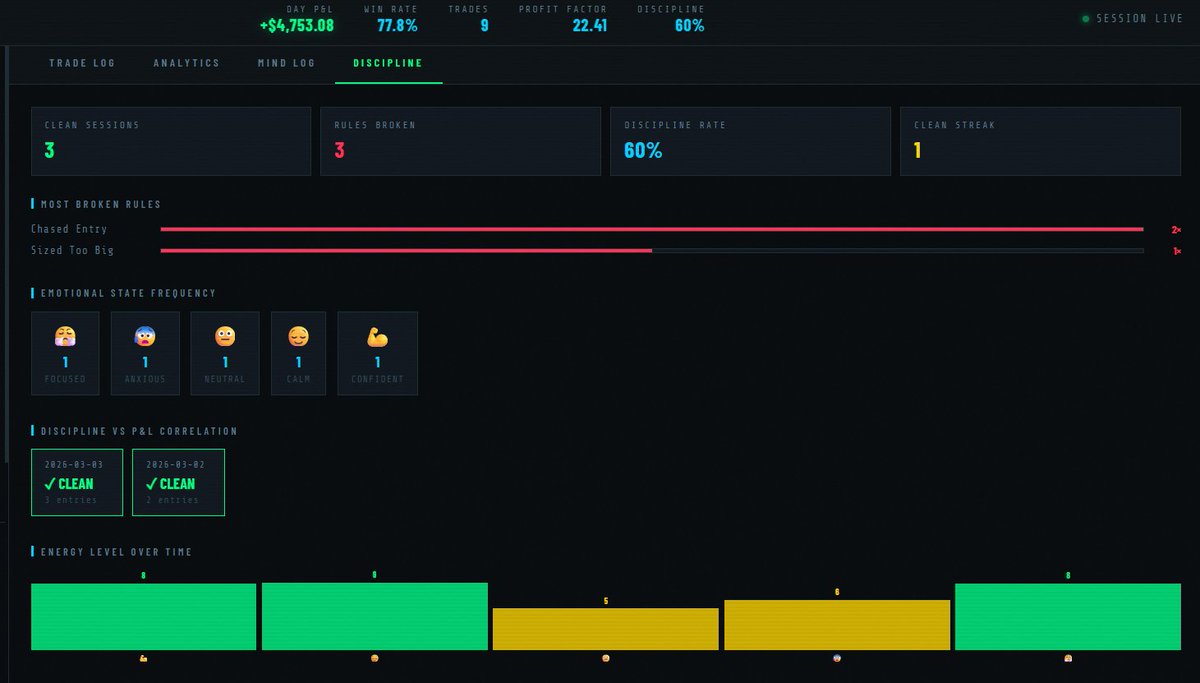Click the green Session Live status dot
Screen dimensions: 1200x683
pos(1086,18)
